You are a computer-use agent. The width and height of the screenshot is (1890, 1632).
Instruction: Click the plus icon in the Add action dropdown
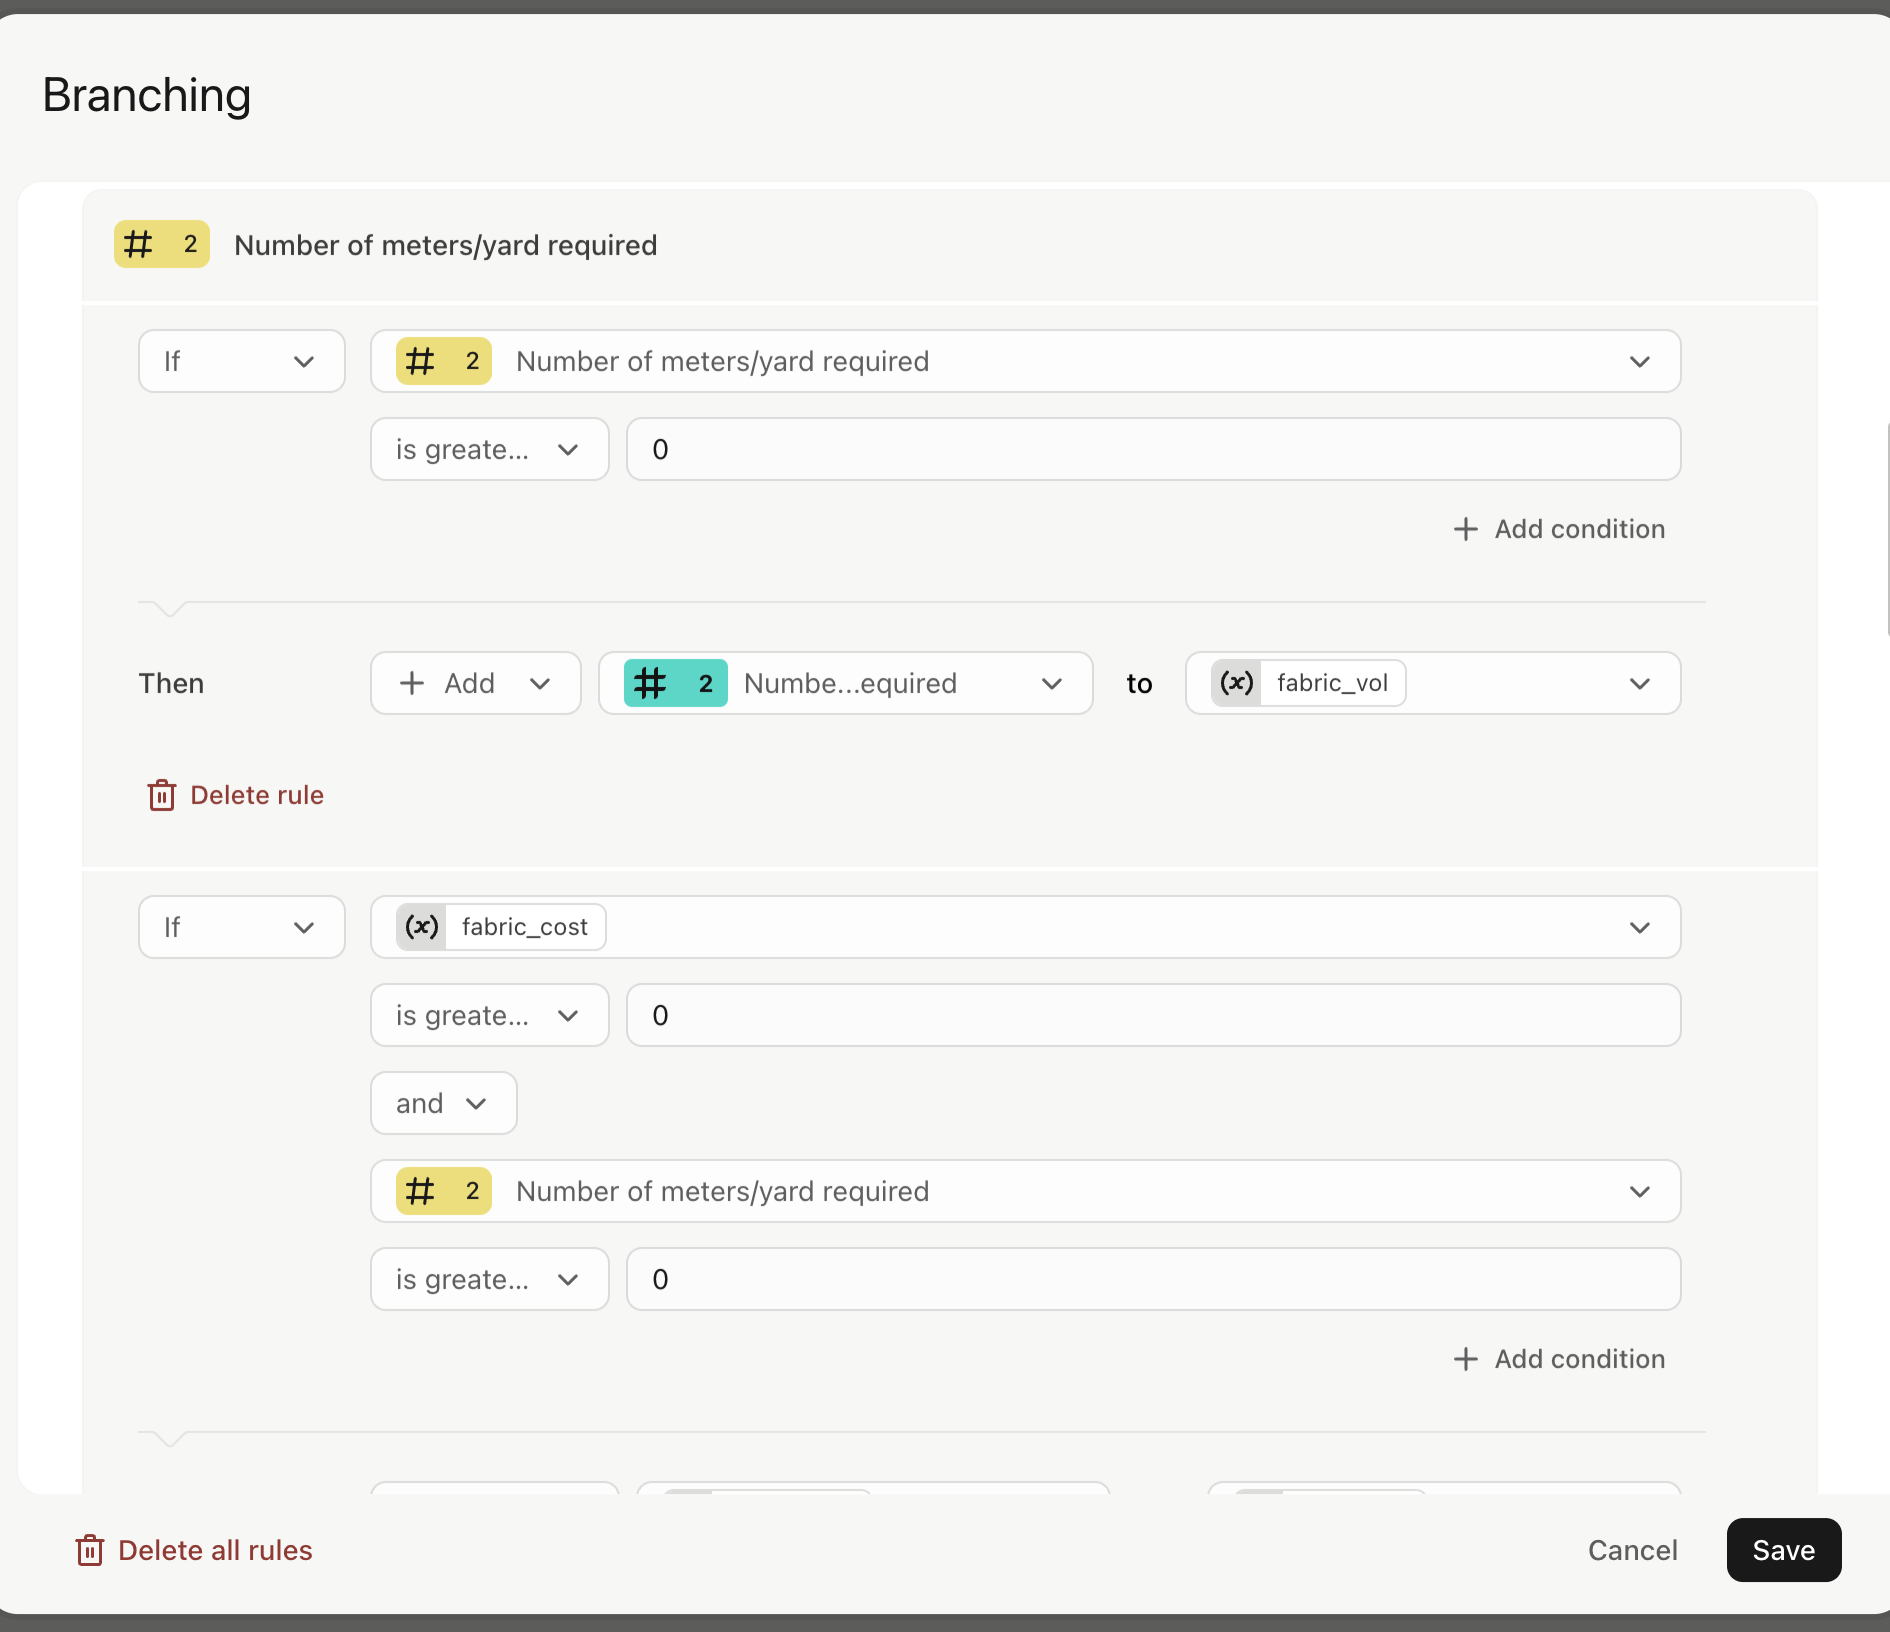click(412, 683)
